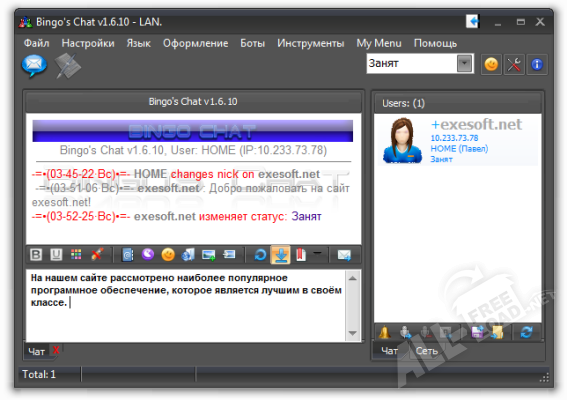Click the microphone with blue arrow icon
The image size is (567, 400).
tap(405, 332)
